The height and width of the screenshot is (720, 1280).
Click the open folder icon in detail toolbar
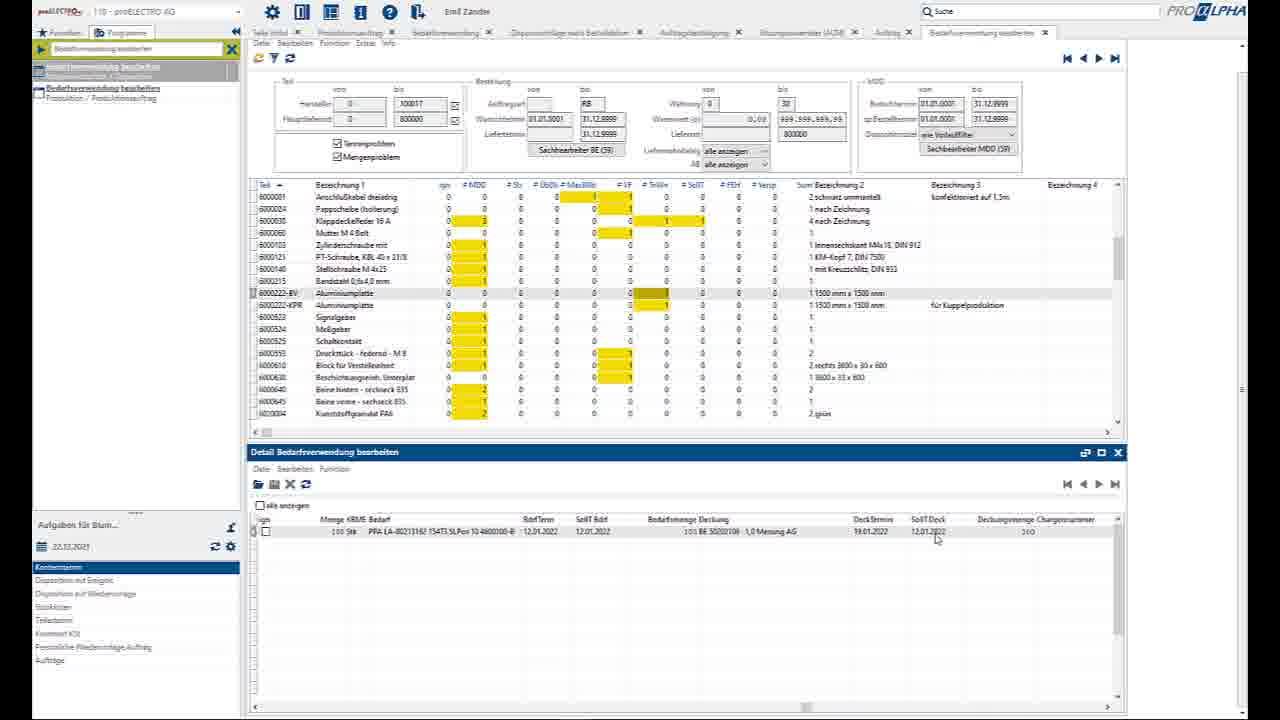258,484
